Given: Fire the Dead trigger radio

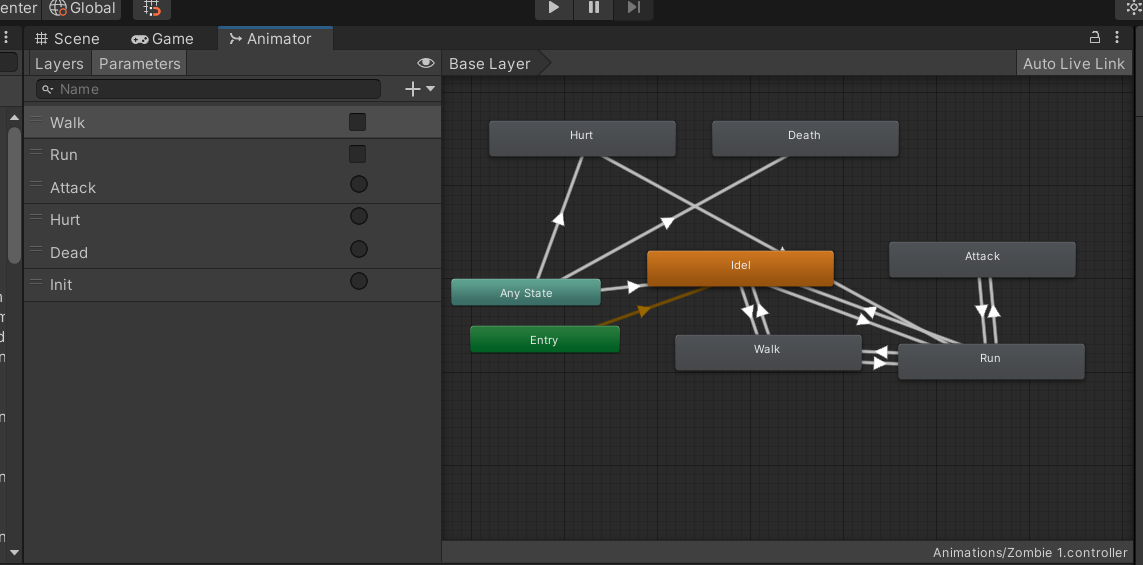Looking at the screenshot, I should click(x=359, y=249).
